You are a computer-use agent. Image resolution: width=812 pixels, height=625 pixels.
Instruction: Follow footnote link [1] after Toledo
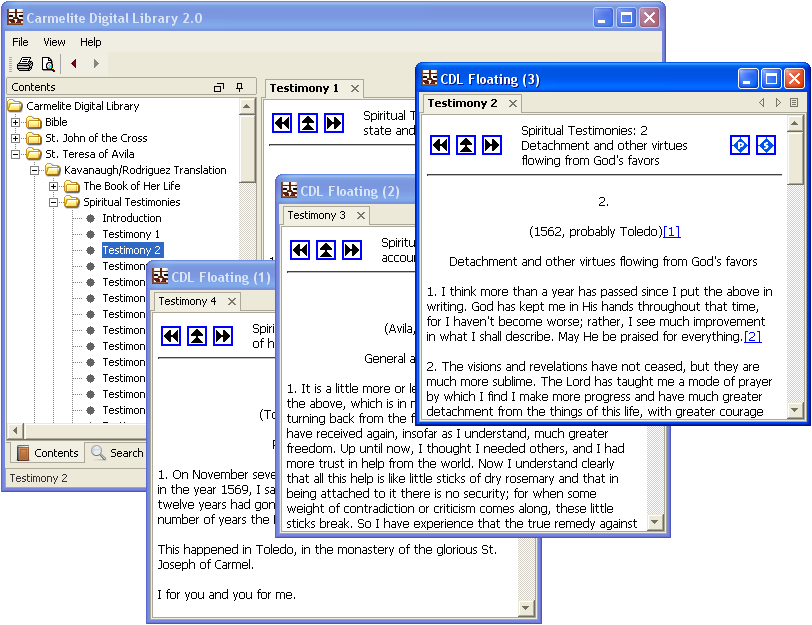tap(671, 232)
